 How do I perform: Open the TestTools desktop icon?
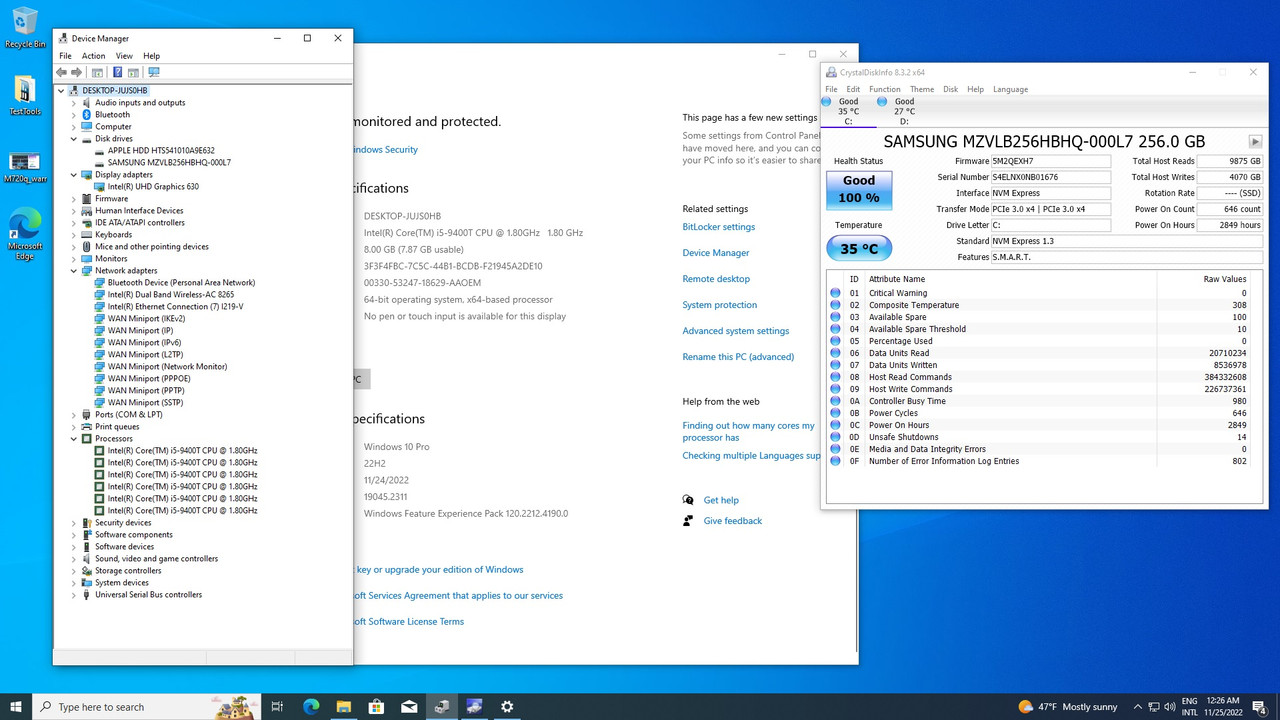coord(25,96)
